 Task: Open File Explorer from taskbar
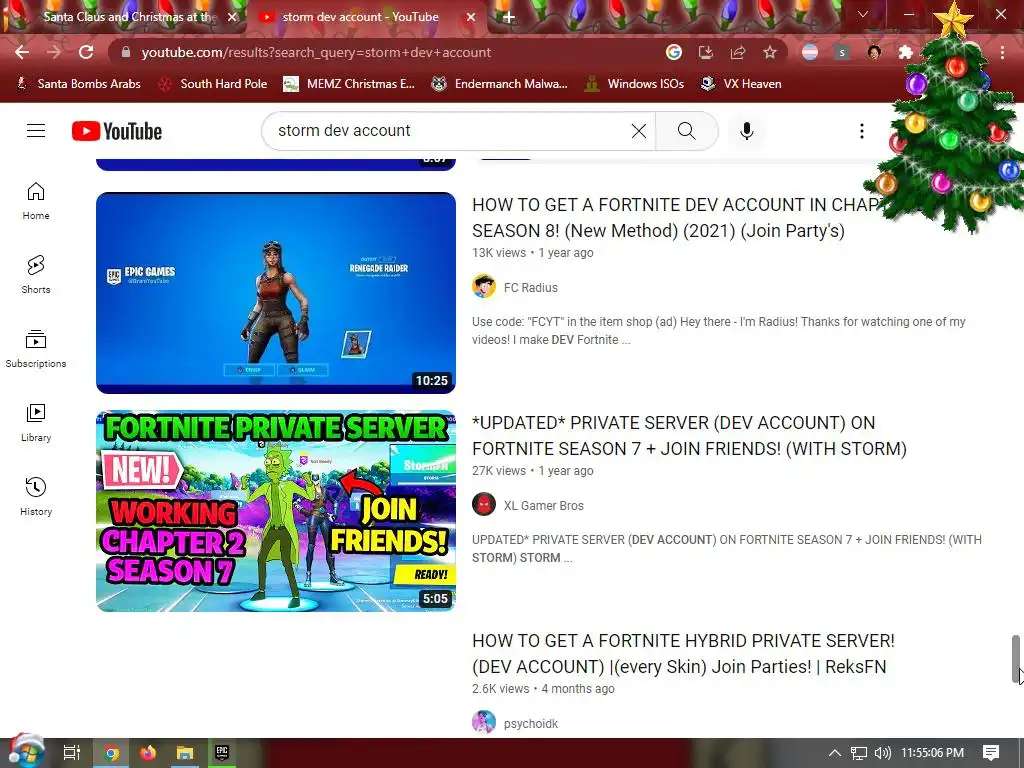(x=185, y=753)
